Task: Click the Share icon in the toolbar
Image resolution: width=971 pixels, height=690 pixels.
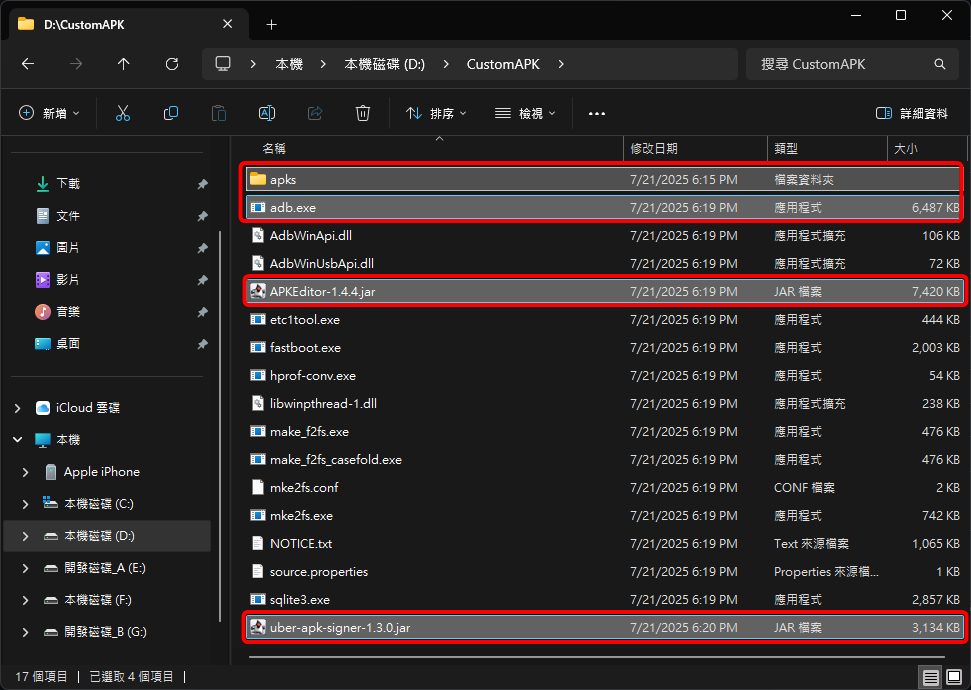Action: click(x=314, y=113)
